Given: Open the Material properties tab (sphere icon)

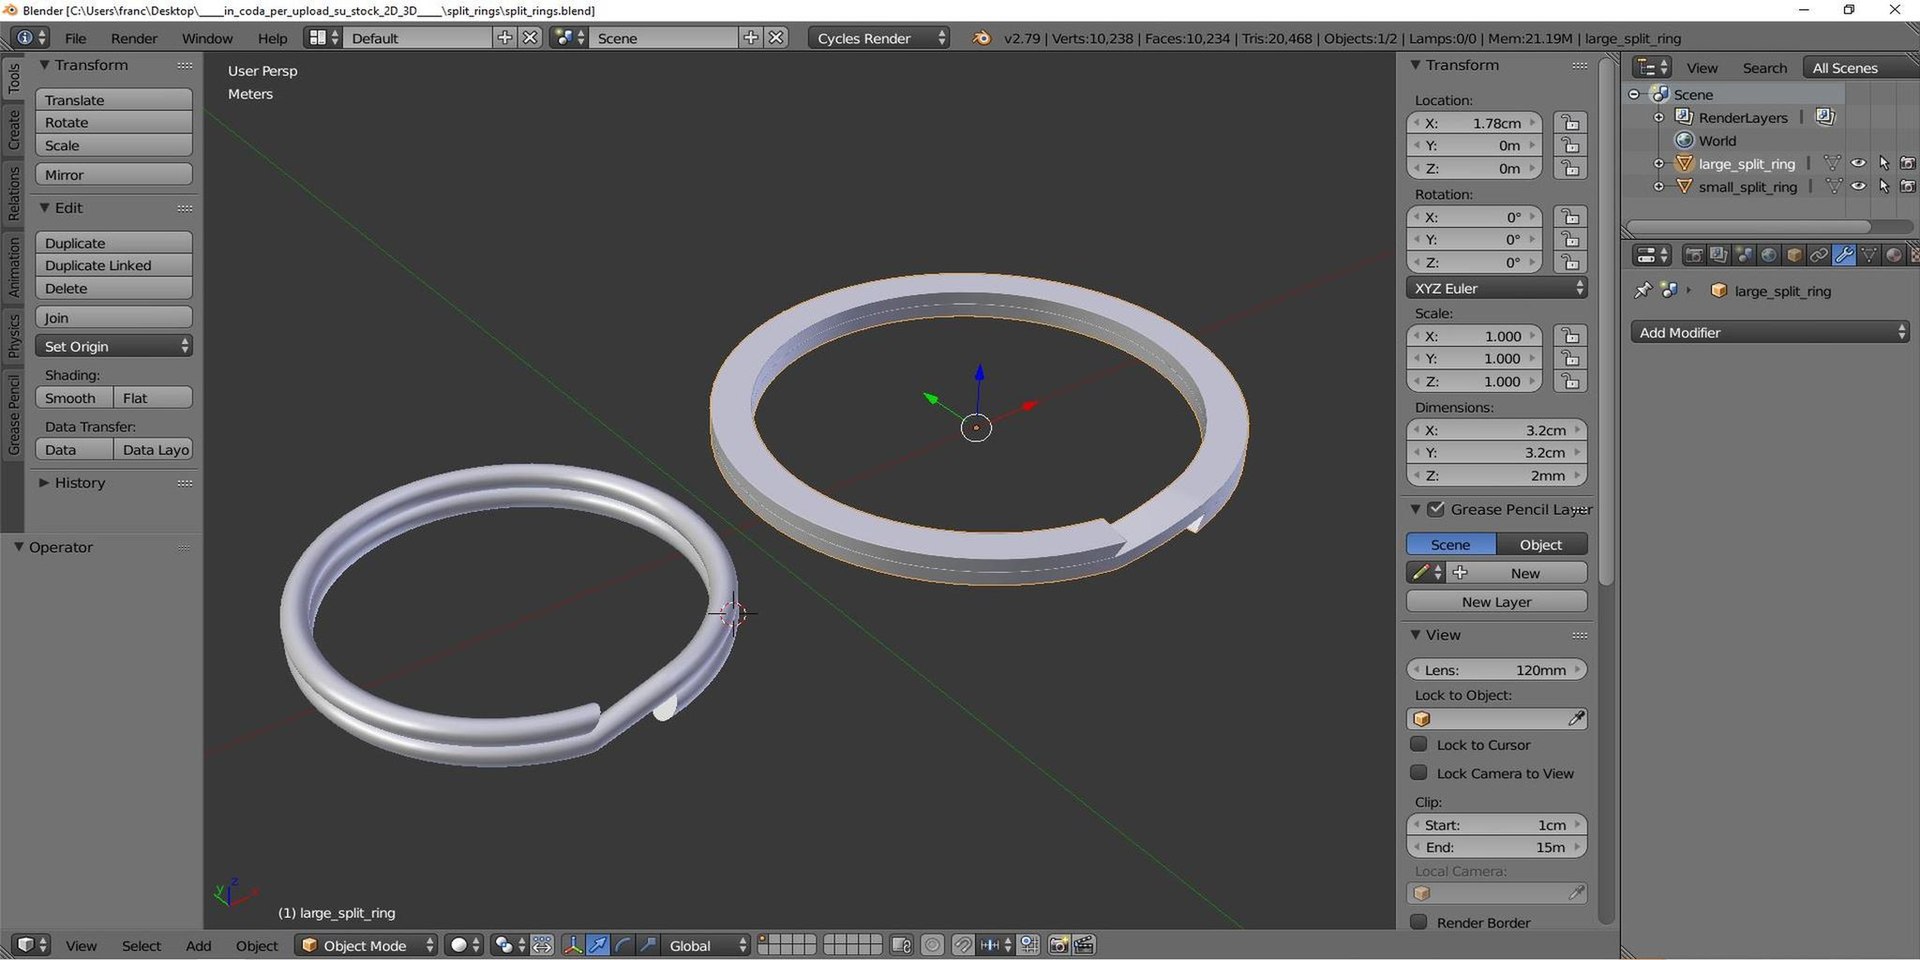Looking at the screenshot, I should point(1894,255).
